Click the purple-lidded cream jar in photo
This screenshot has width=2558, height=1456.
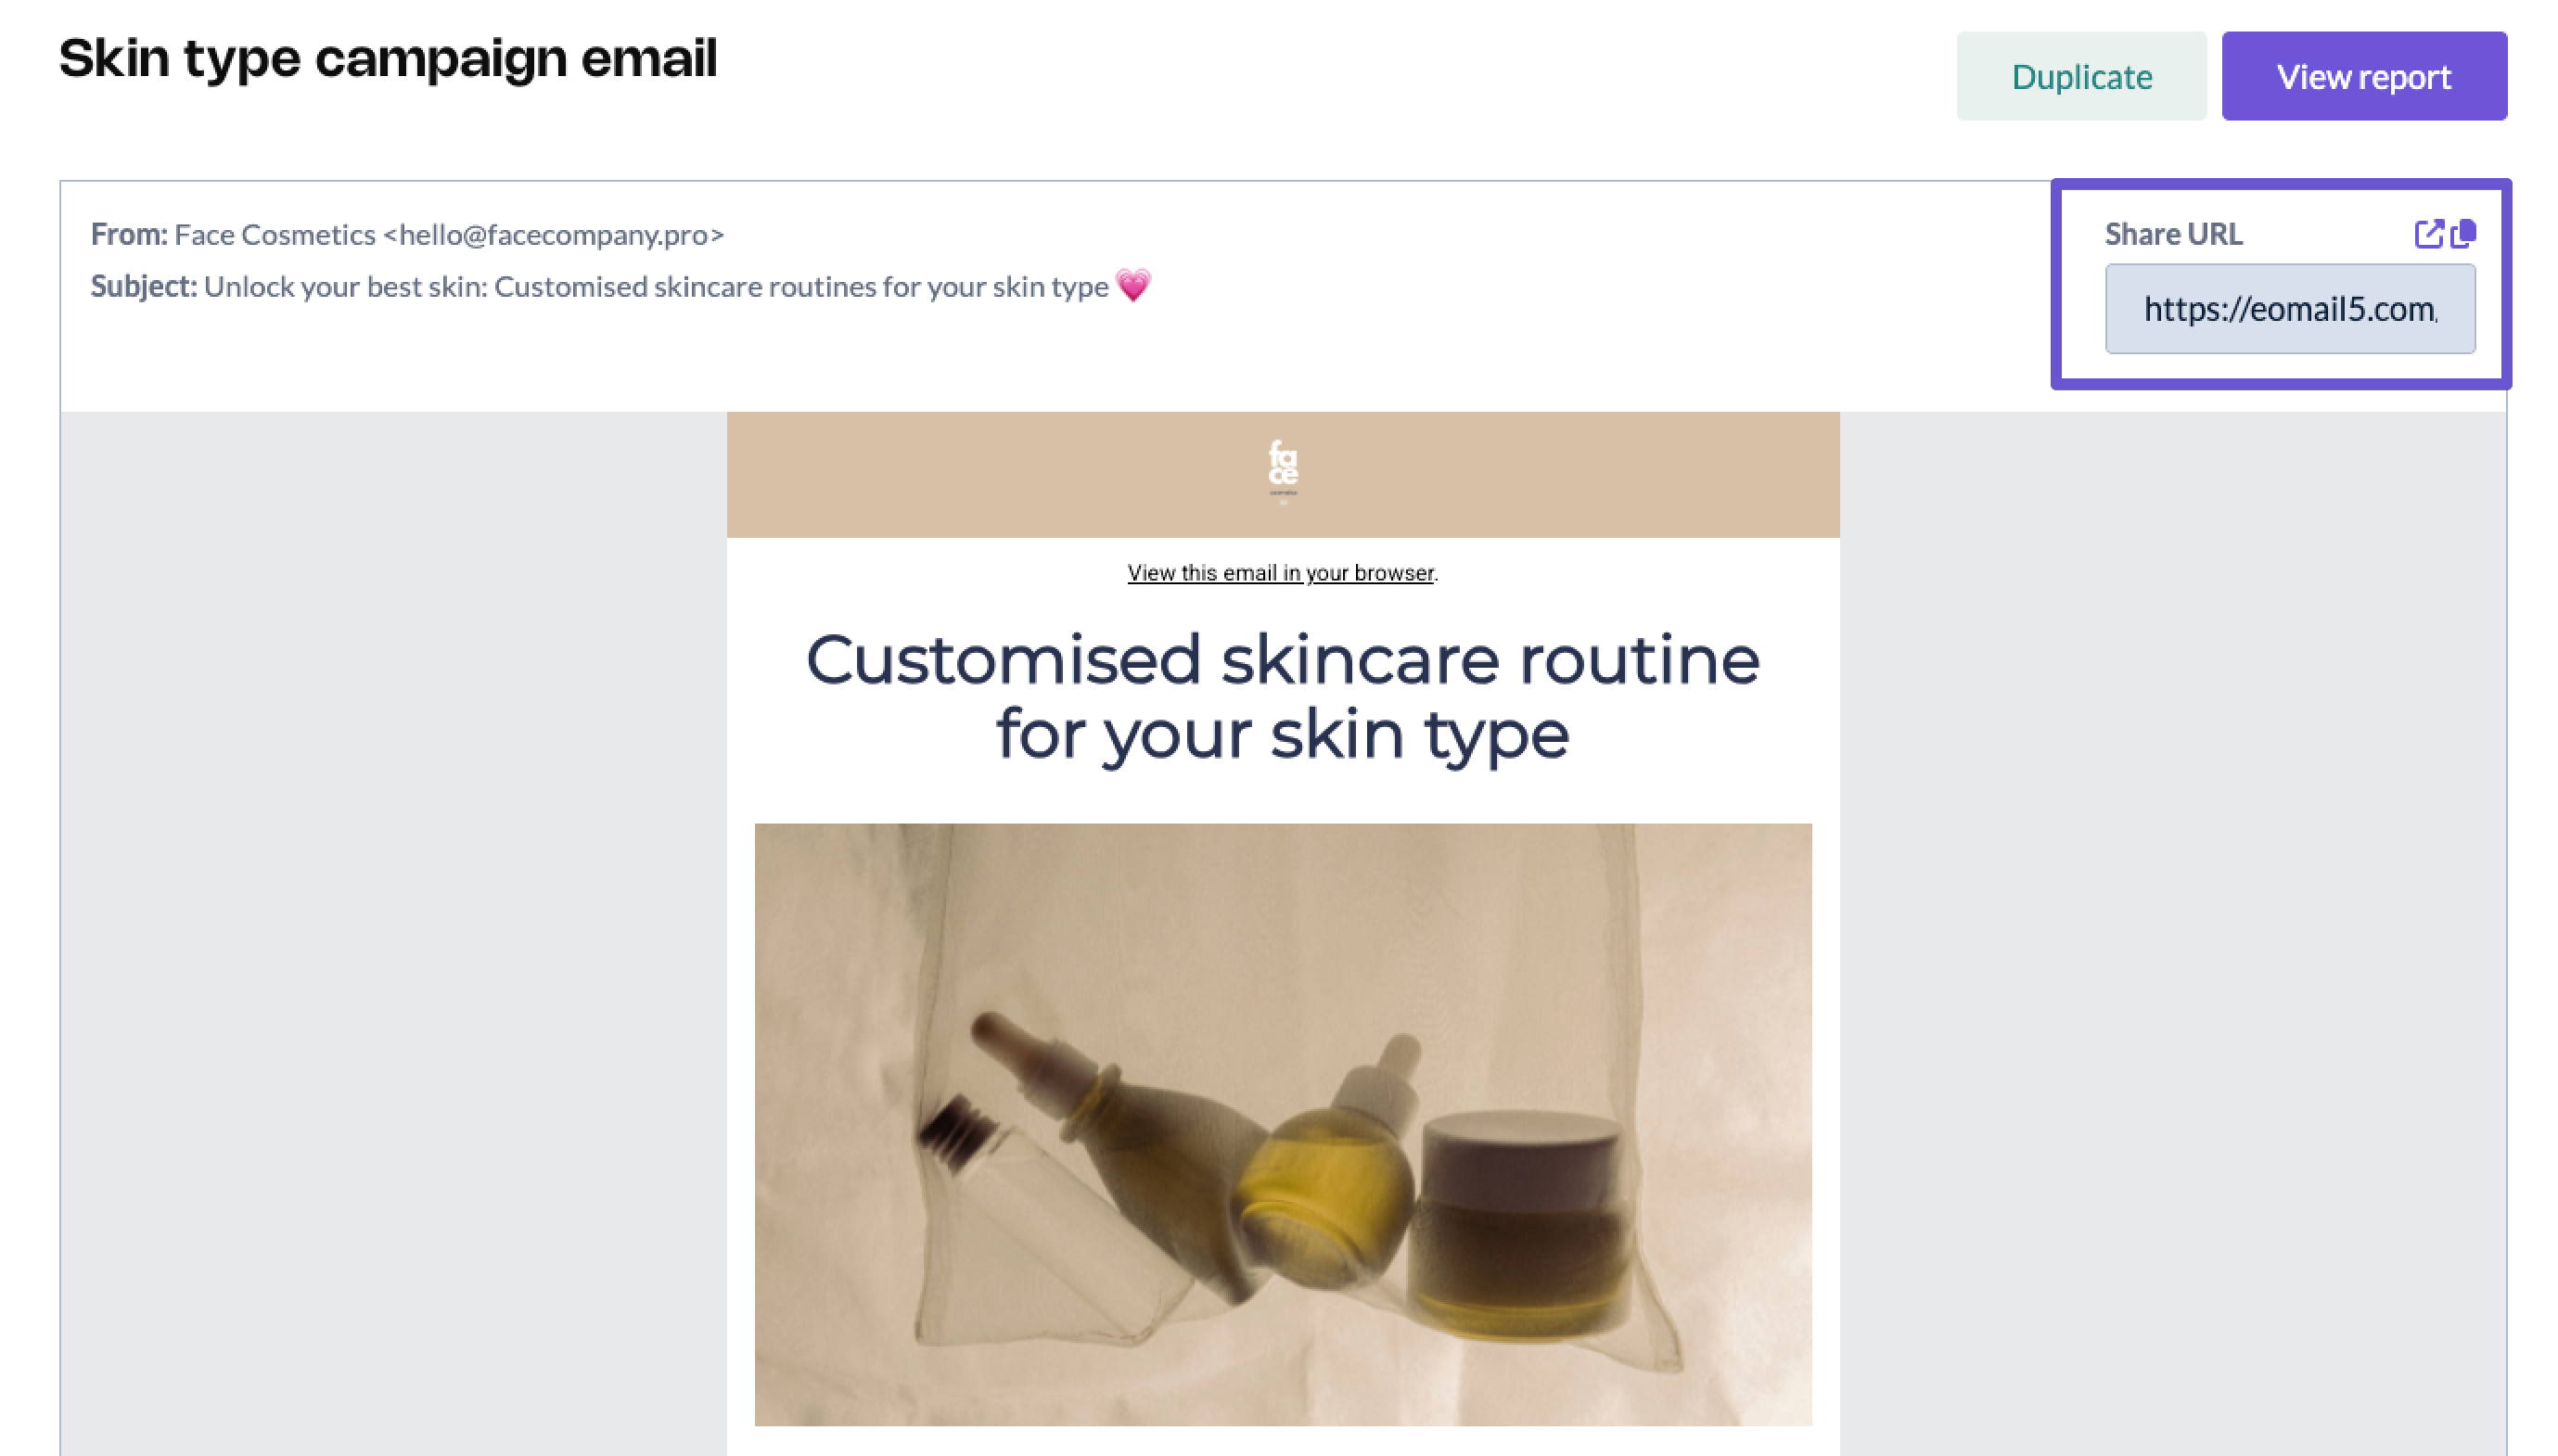click(x=1519, y=1225)
